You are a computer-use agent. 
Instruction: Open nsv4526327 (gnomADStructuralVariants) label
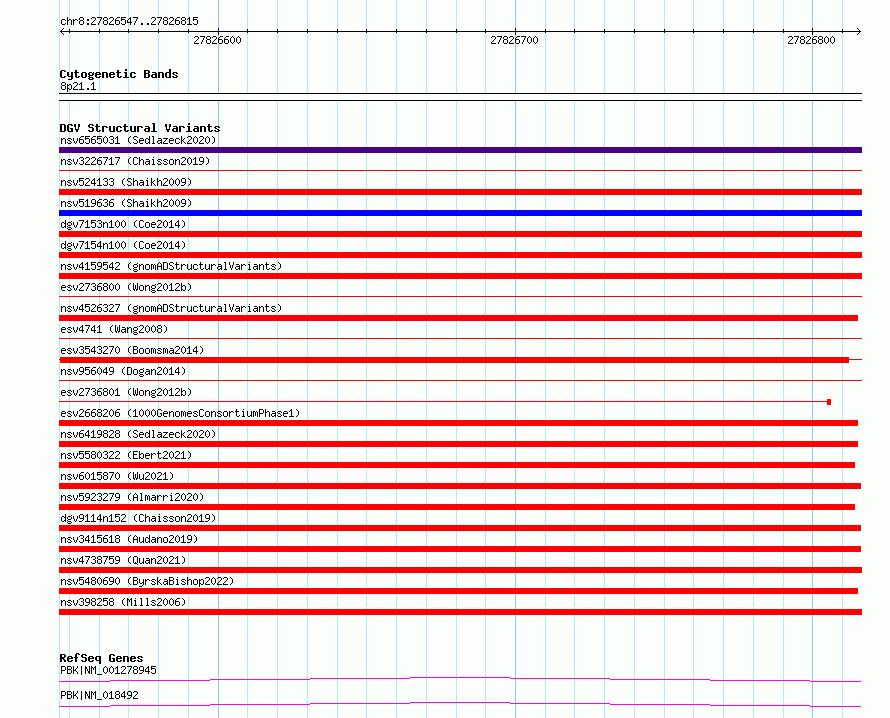coord(171,308)
